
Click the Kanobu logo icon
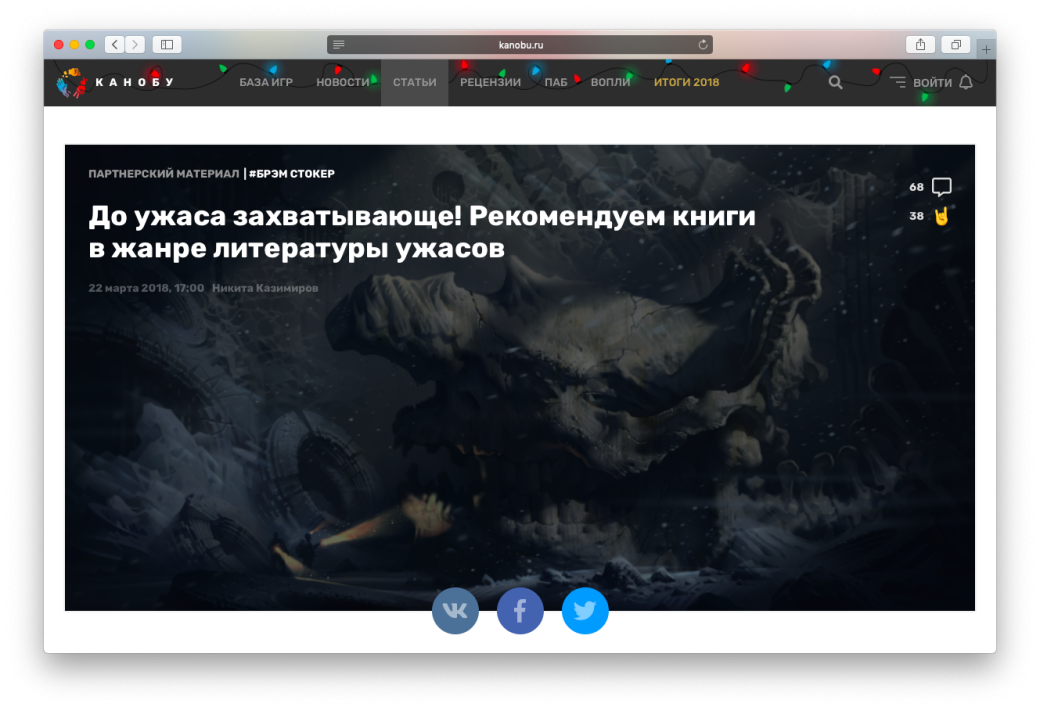(72, 83)
